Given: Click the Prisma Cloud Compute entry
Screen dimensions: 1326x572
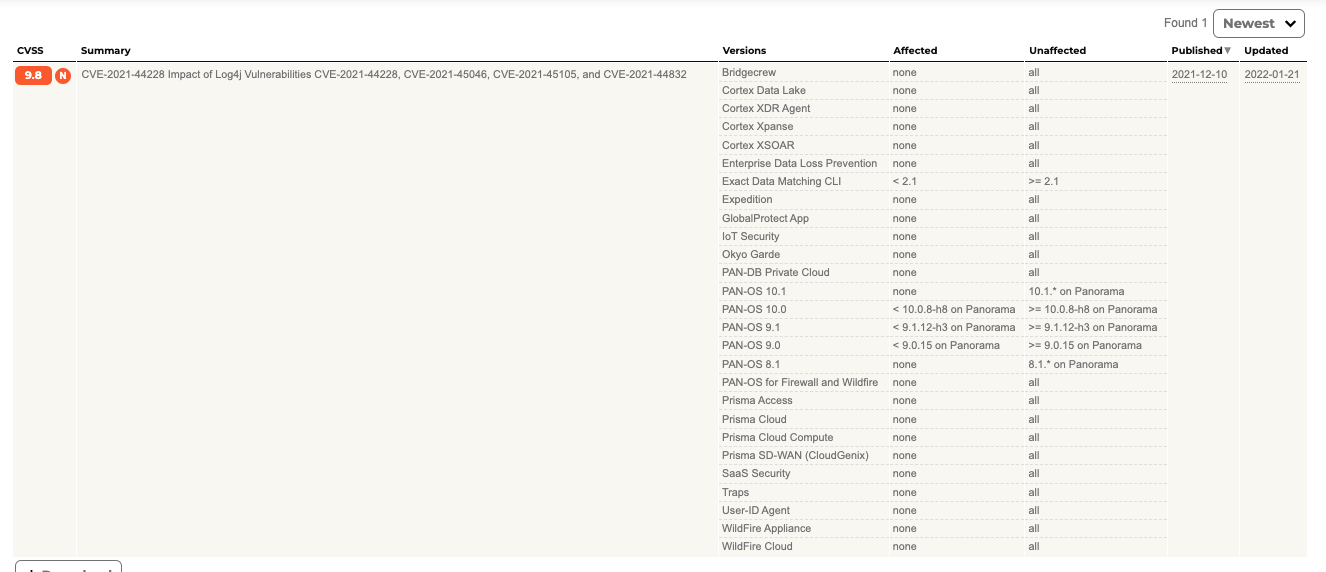Looking at the screenshot, I should 777,437.
